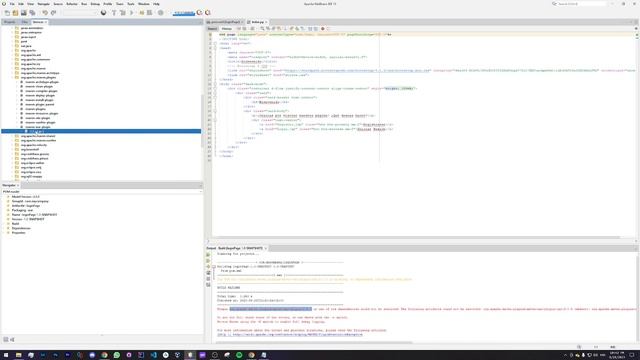The image size is (640, 360).
Task: Click the Search field at top right
Action: point(581,4)
